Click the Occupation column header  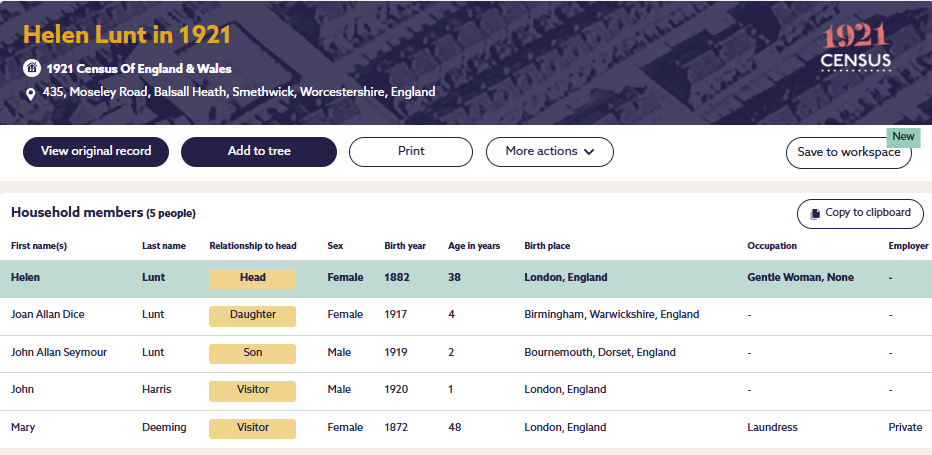pyautogui.click(x=772, y=246)
